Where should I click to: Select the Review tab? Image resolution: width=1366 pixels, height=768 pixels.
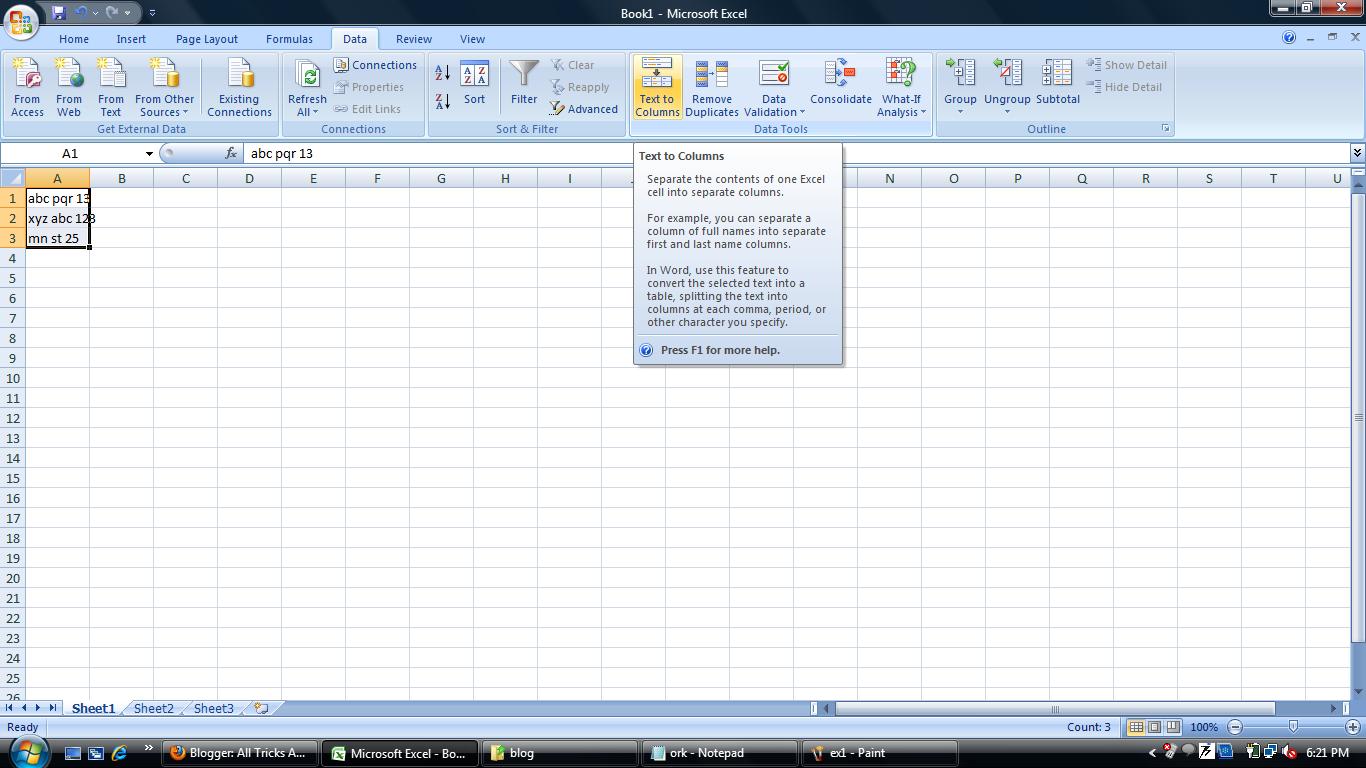(413, 39)
